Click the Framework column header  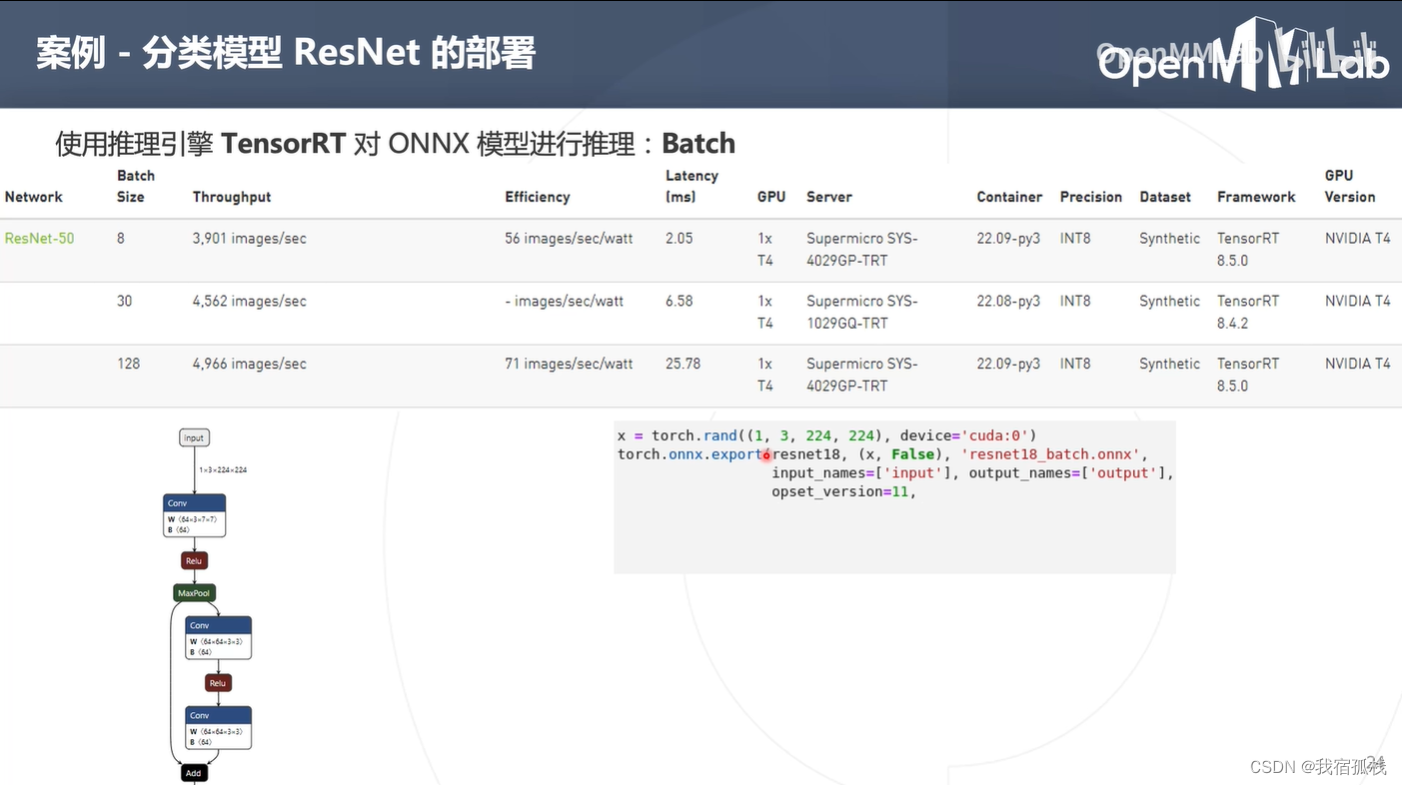pyautogui.click(x=1256, y=197)
